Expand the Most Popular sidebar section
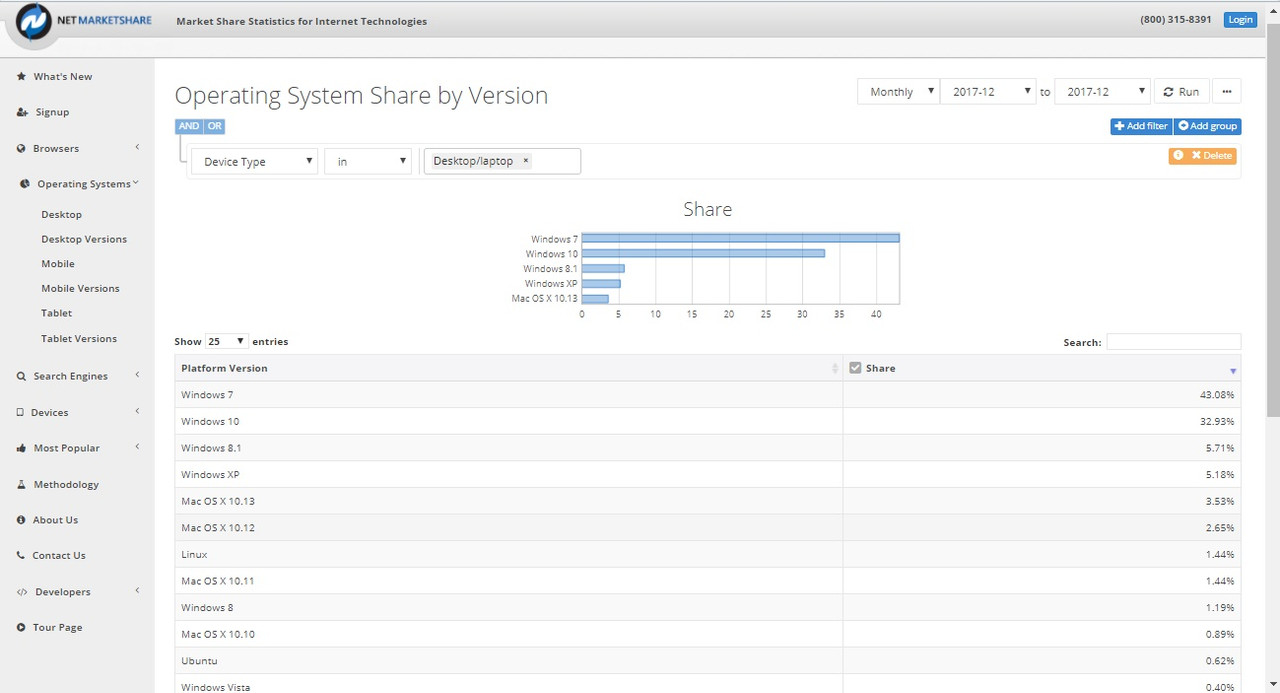 coord(137,447)
